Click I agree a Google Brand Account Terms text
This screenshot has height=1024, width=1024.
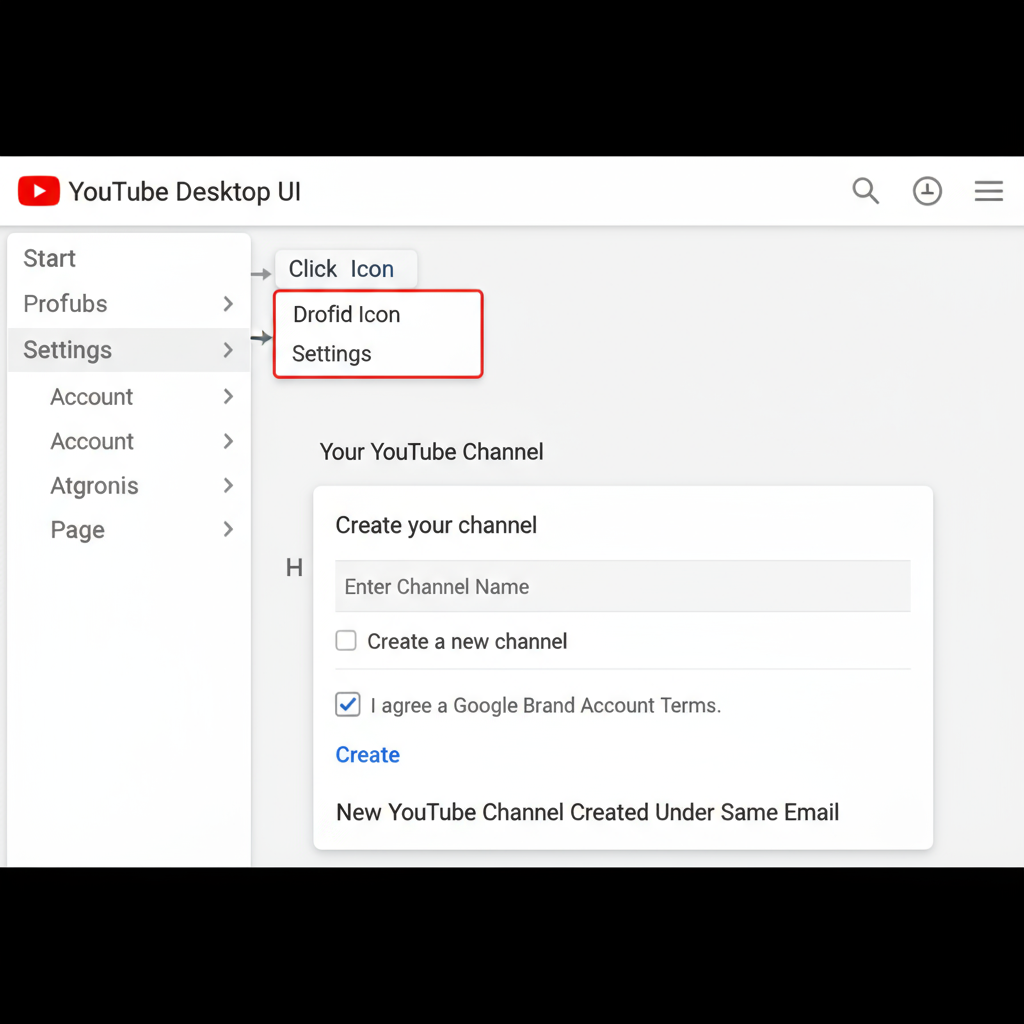click(x=545, y=705)
